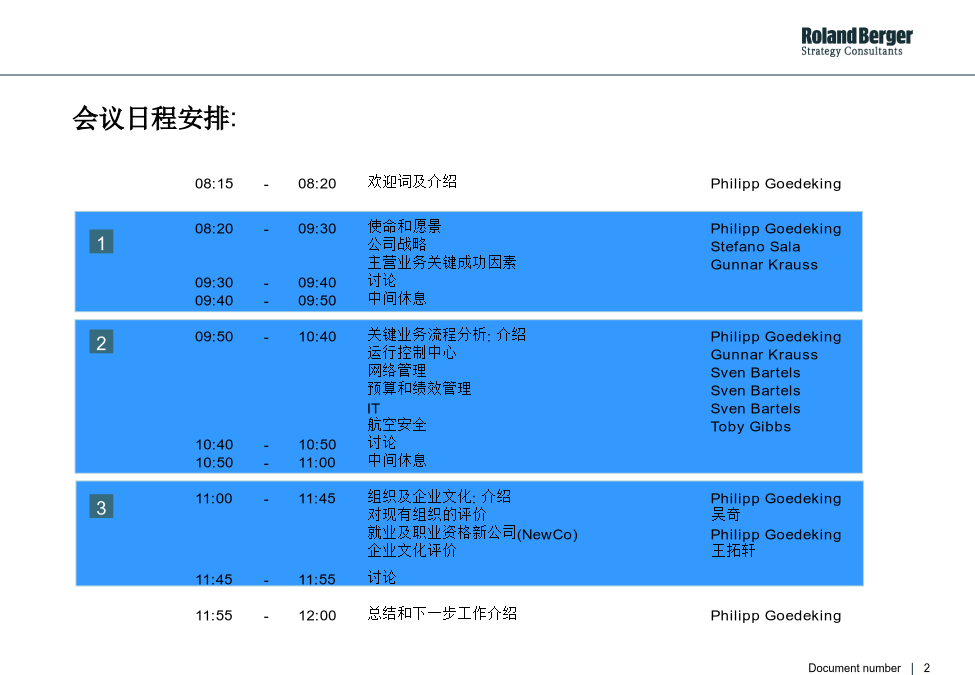Select the presenter name 吴奇
Screen dimensions: 975x675
[725, 515]
